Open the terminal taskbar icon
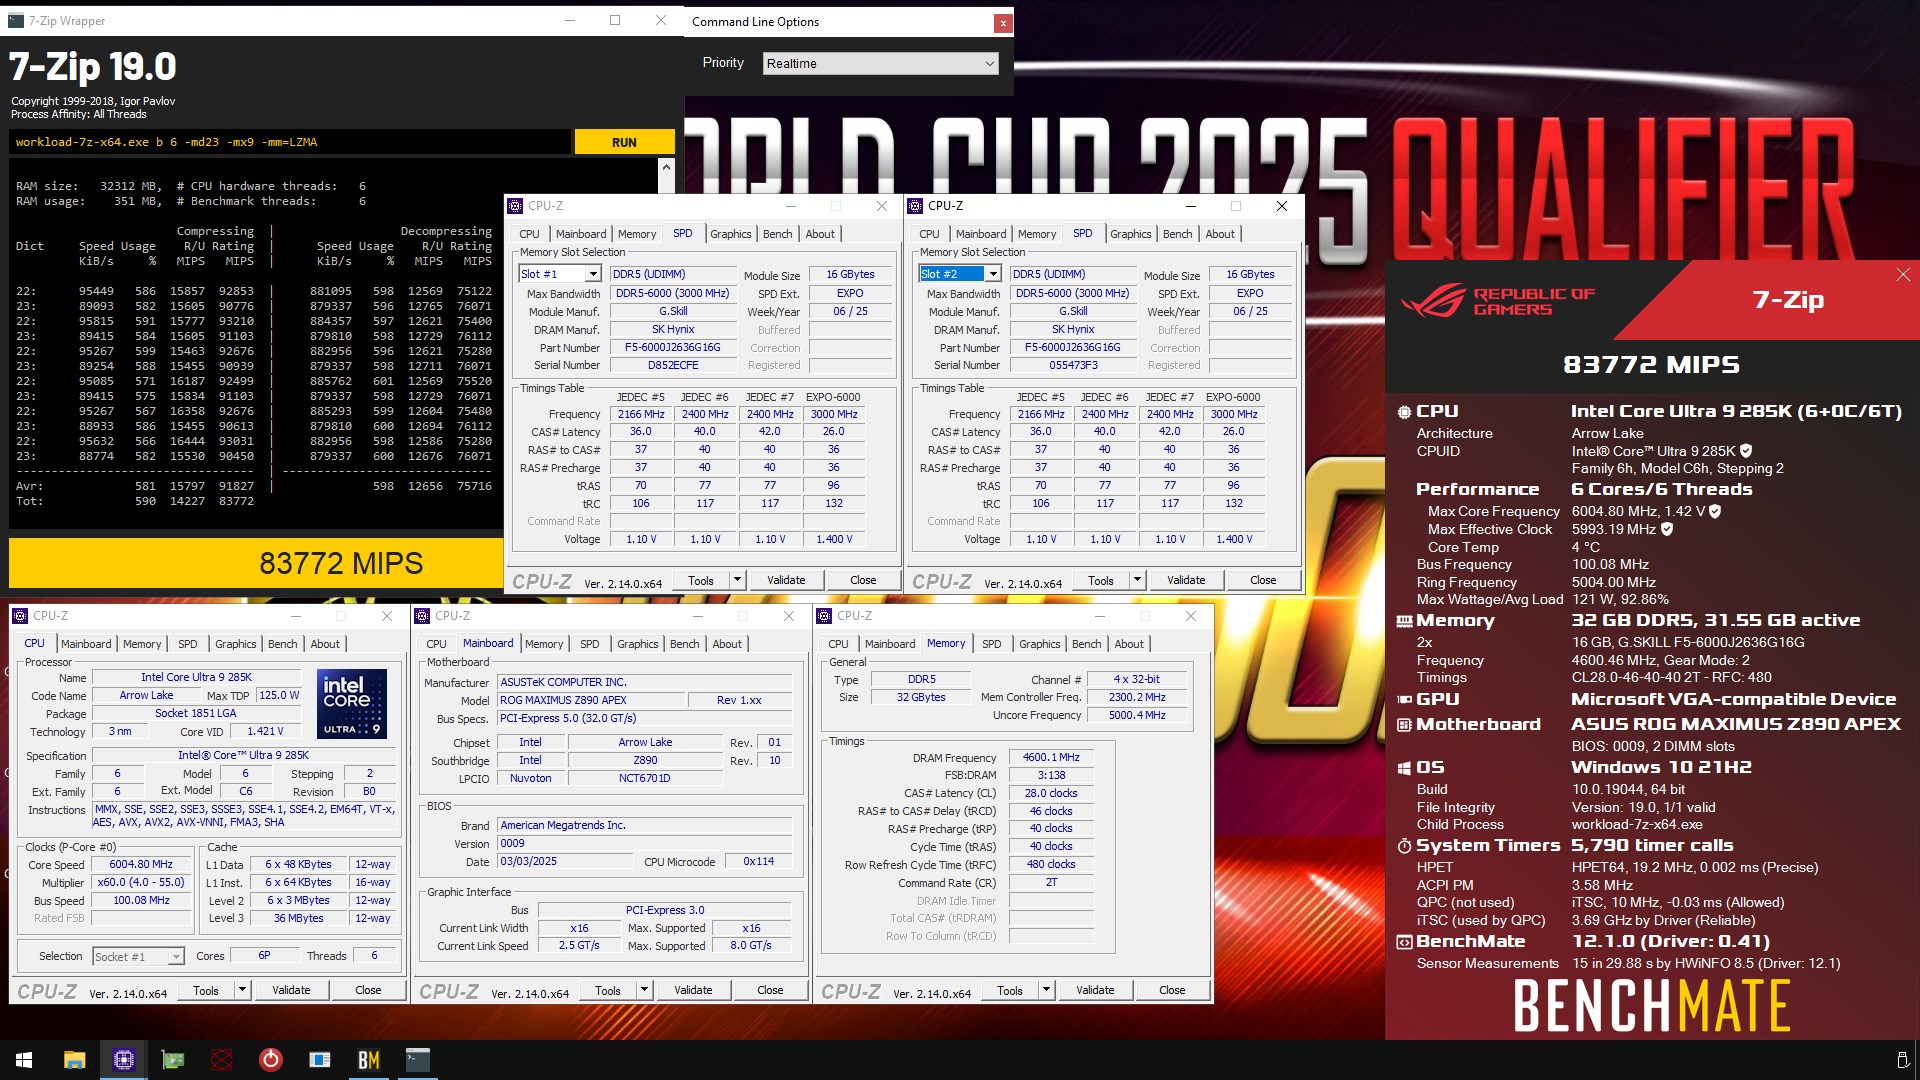1920x1080 pixels. 418,1060
